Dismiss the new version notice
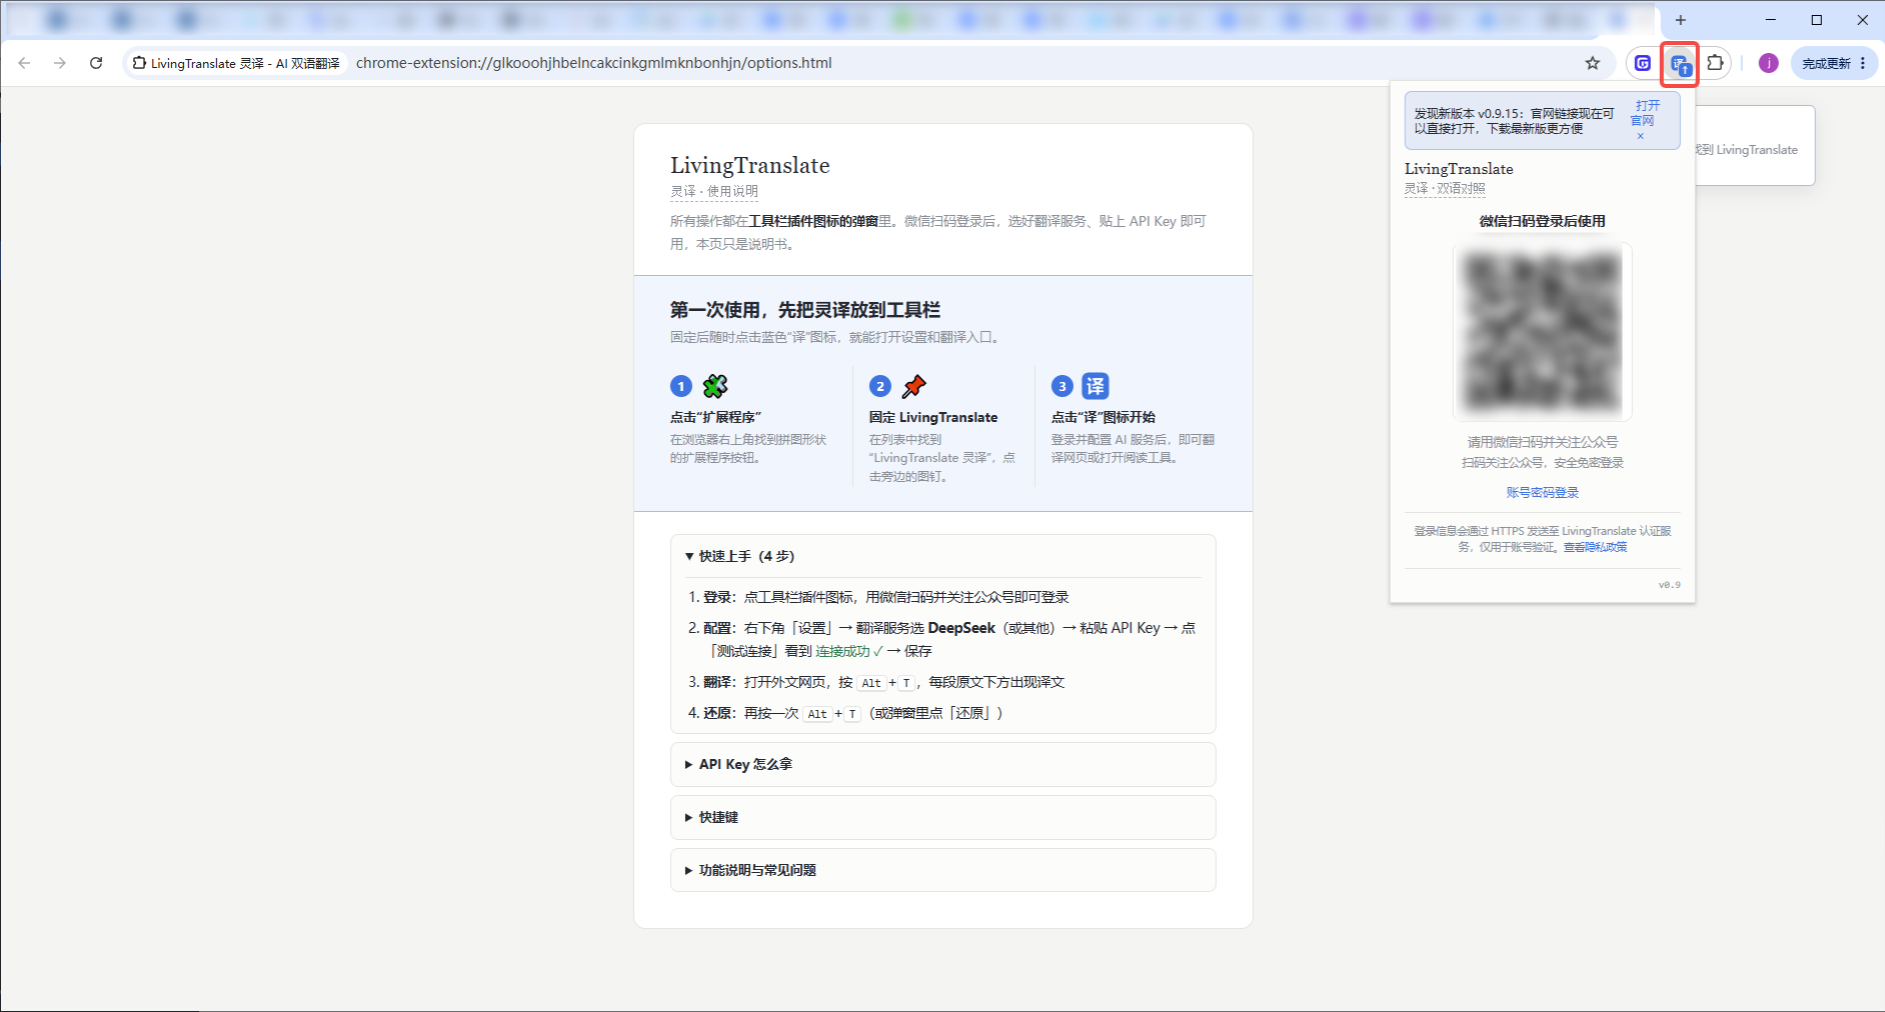Screen dimensions: 1885x1012 [x=1640, y=136]
